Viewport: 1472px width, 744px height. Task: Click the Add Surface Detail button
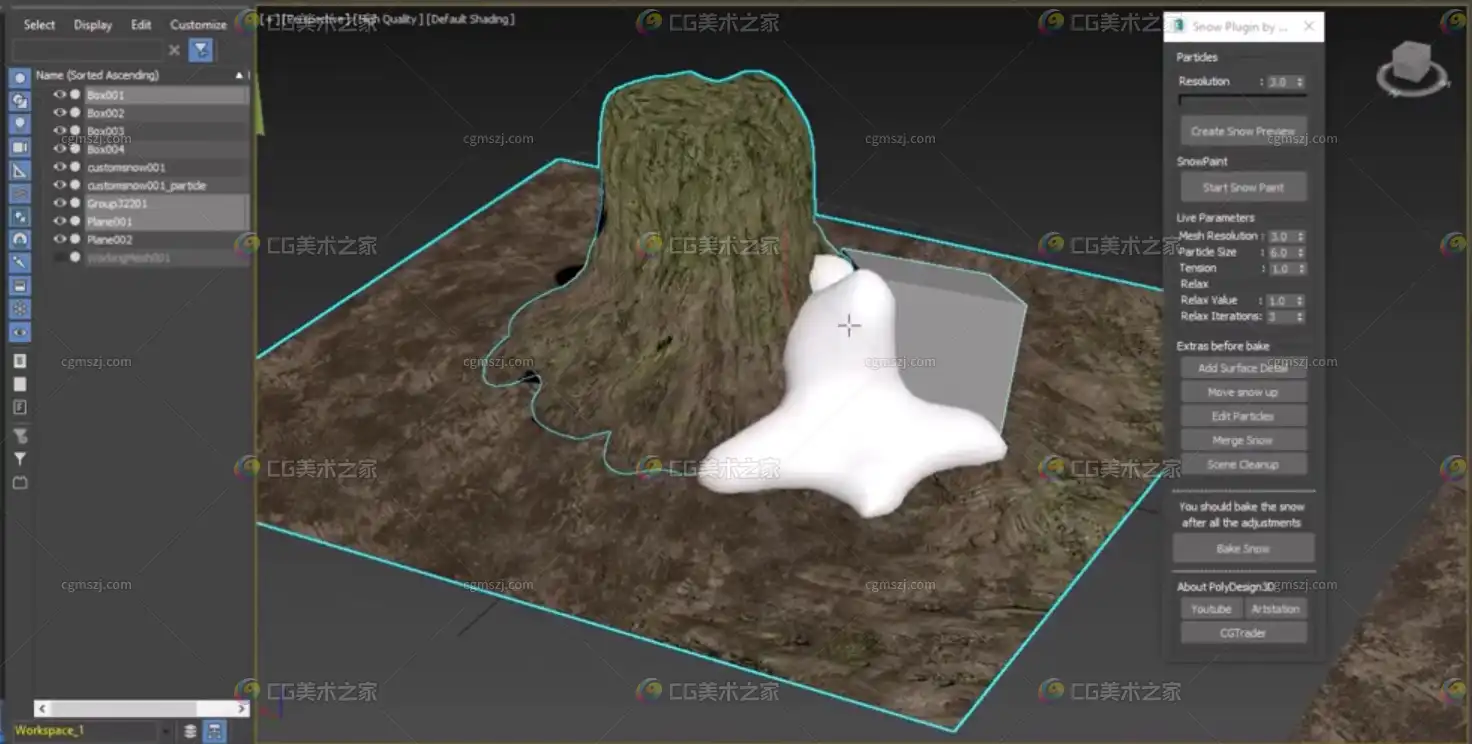1243,368
